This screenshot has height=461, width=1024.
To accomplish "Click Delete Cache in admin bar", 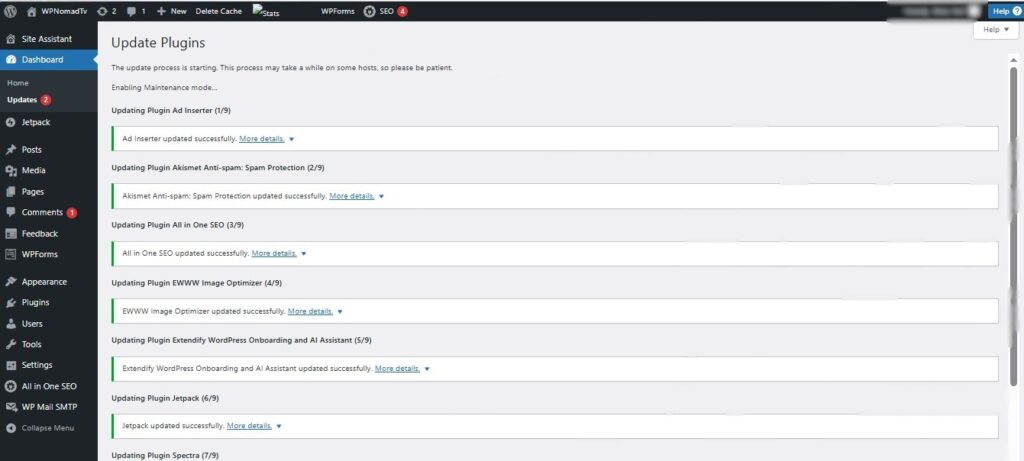I will click(x=218, y=11).
